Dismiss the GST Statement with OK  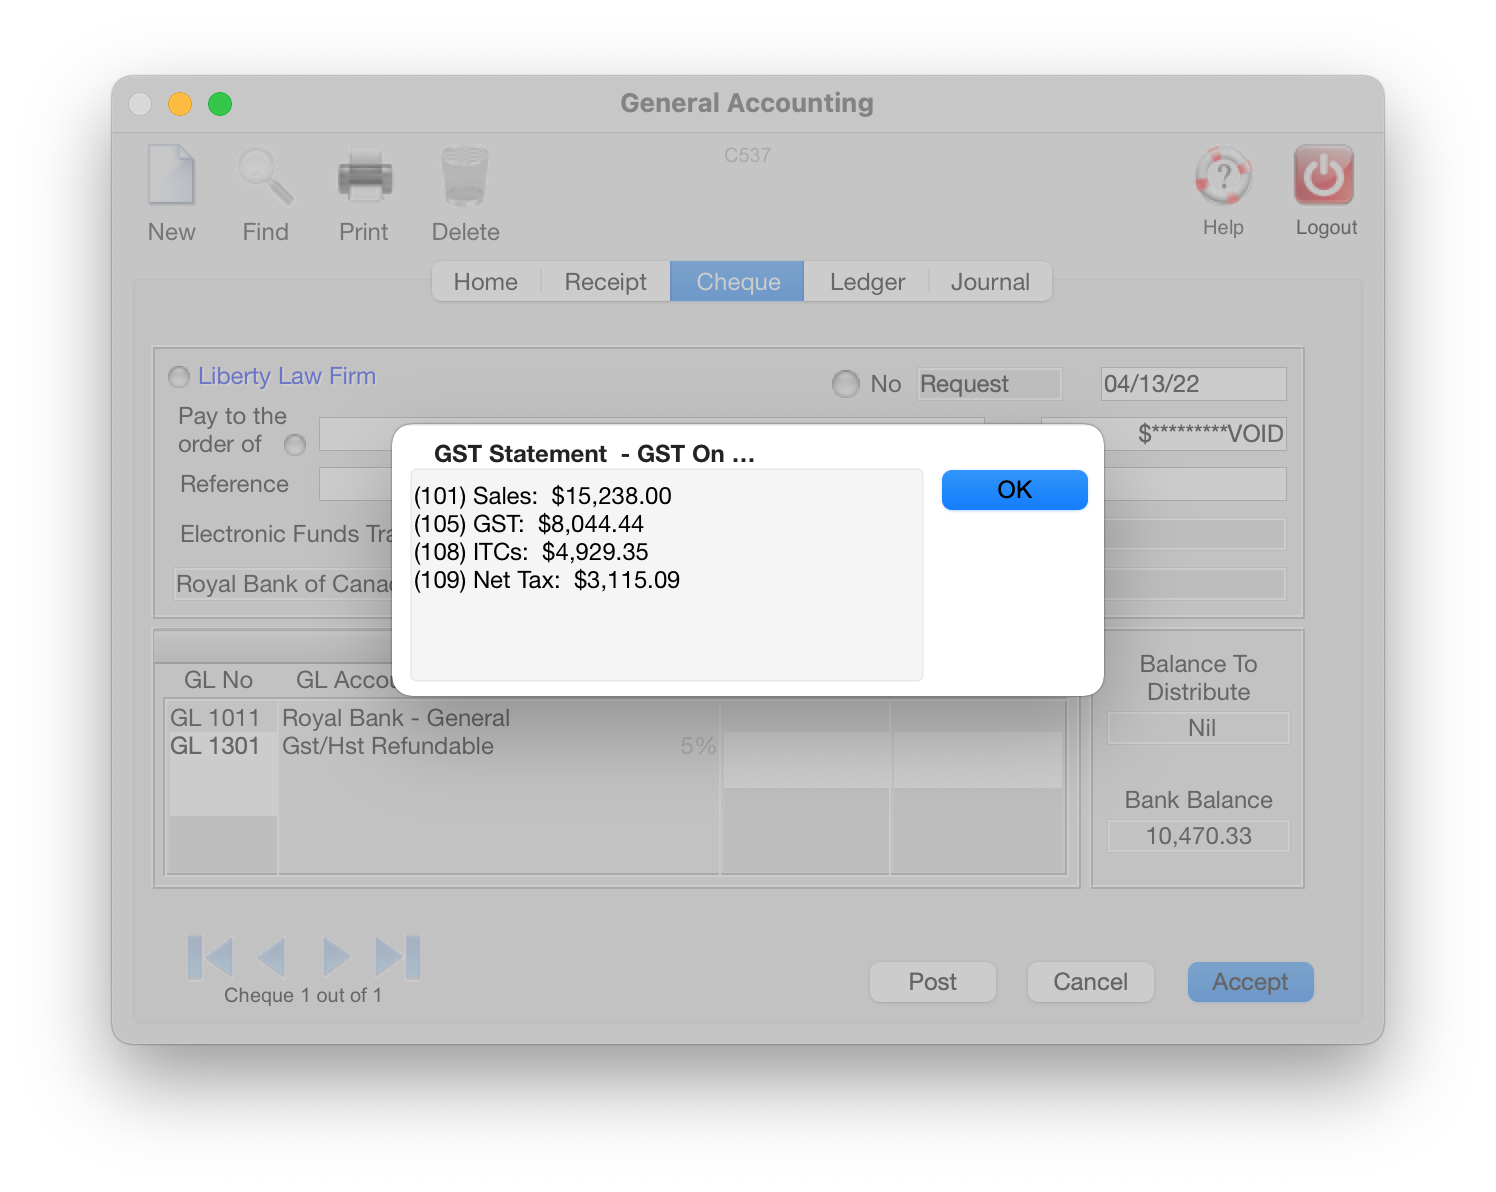click(1014, 490)
